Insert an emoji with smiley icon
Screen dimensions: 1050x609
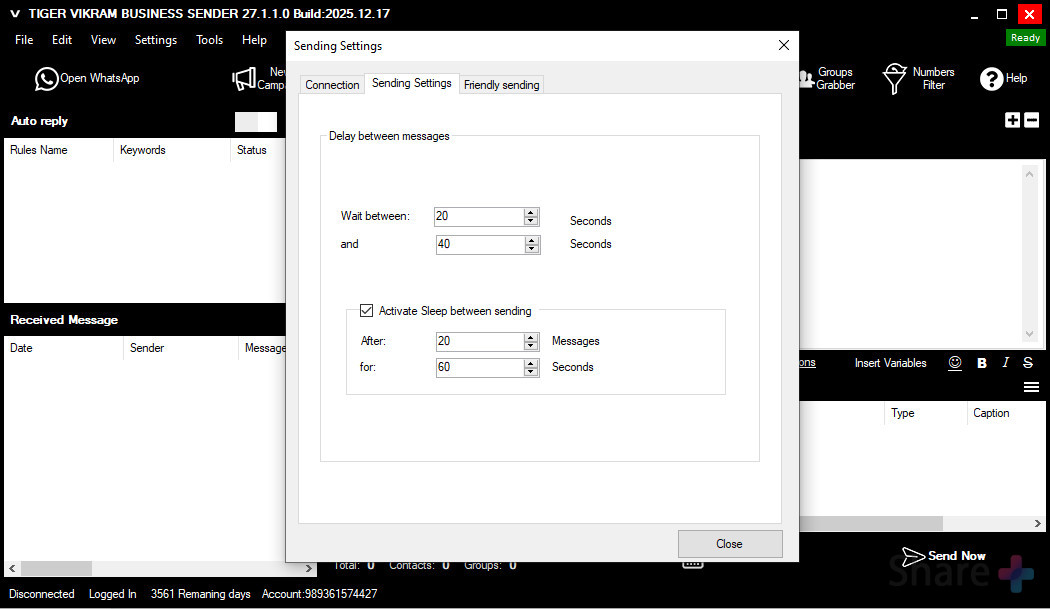point(955,362)
